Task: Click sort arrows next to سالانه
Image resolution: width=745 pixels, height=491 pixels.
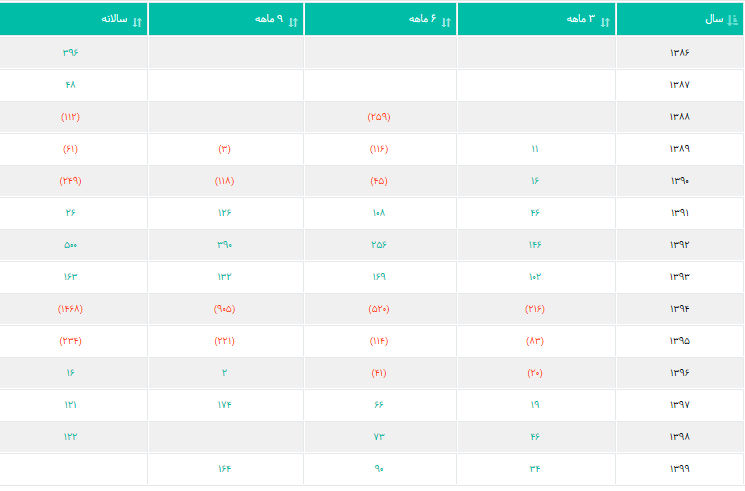Action: (x=137, y=21)
